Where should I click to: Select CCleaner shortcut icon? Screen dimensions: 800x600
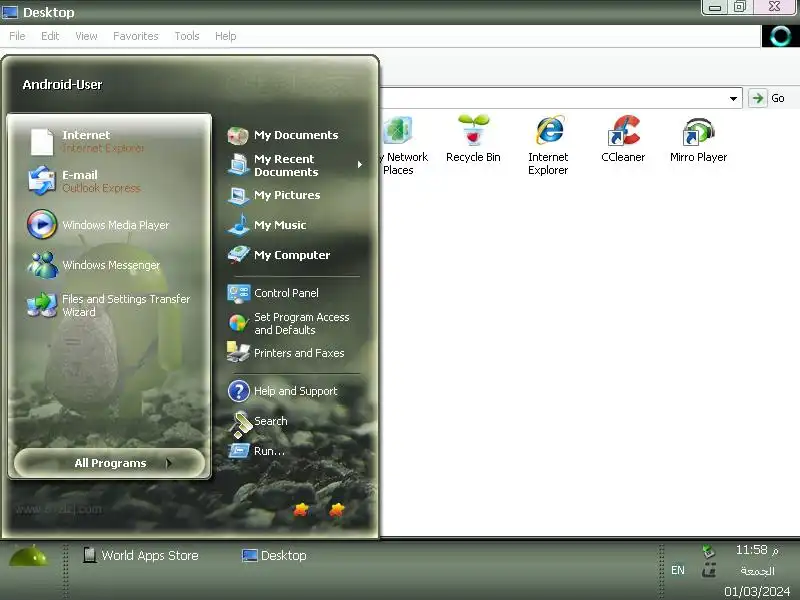point(623,139)
